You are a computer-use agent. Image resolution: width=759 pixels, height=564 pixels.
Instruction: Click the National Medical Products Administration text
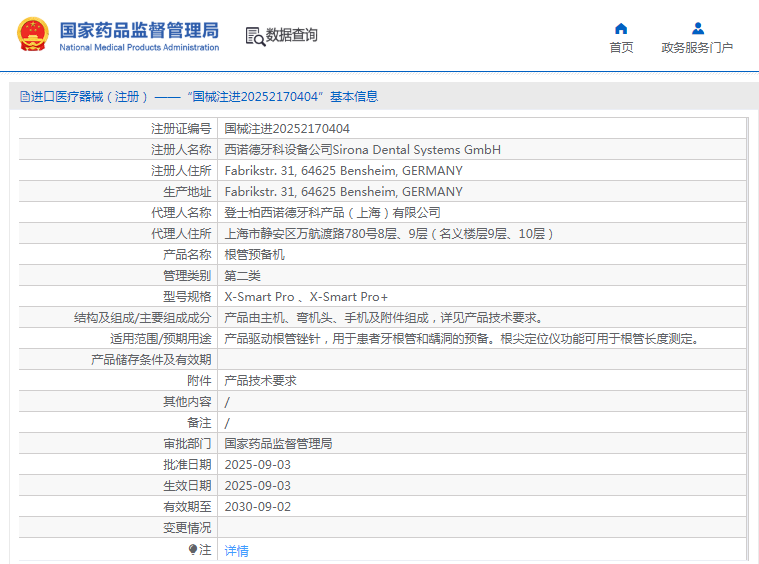[x=139, y=47]
